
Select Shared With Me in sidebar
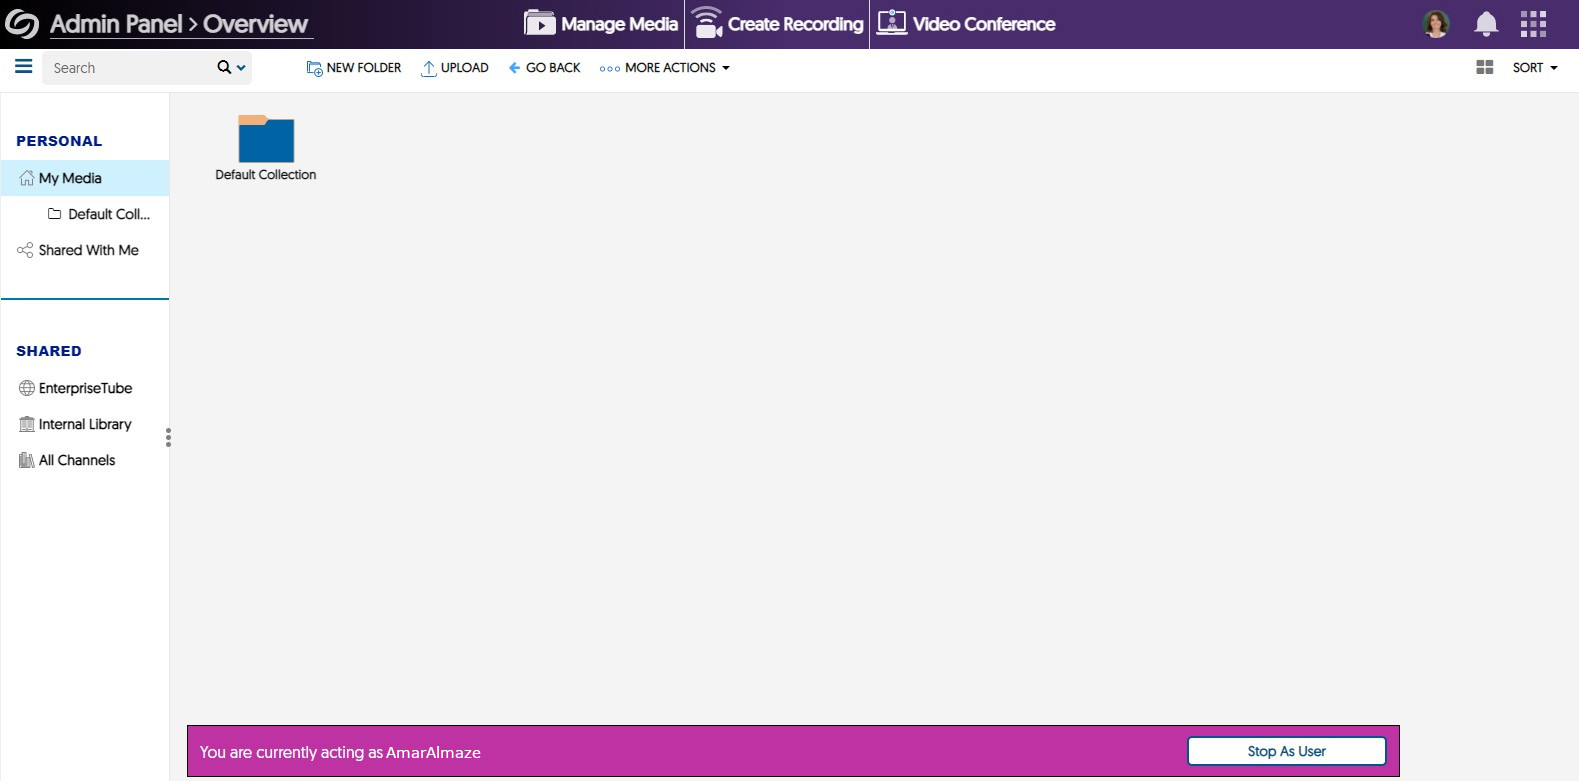(88, 250)
